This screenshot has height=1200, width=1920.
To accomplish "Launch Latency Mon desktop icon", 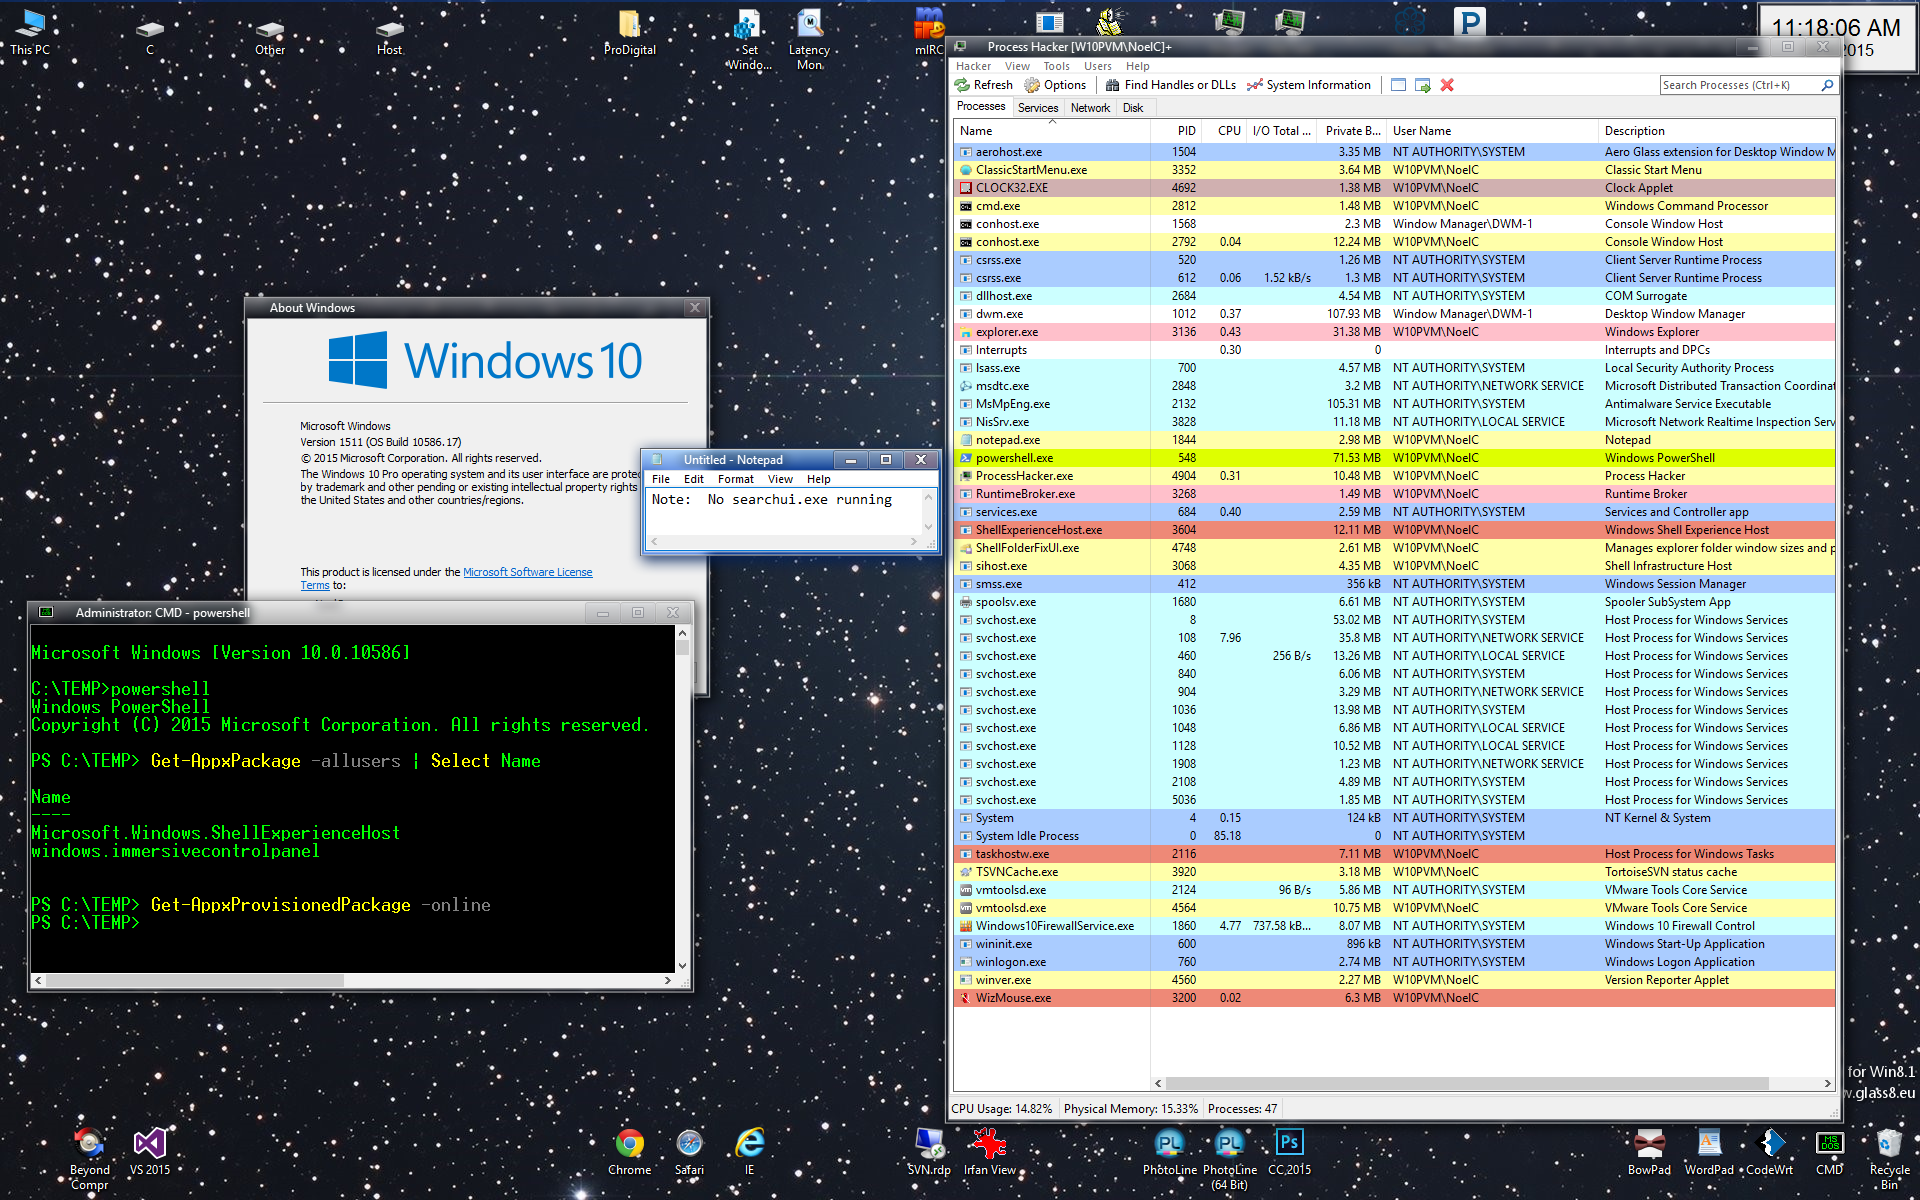I will coord(810,40).
